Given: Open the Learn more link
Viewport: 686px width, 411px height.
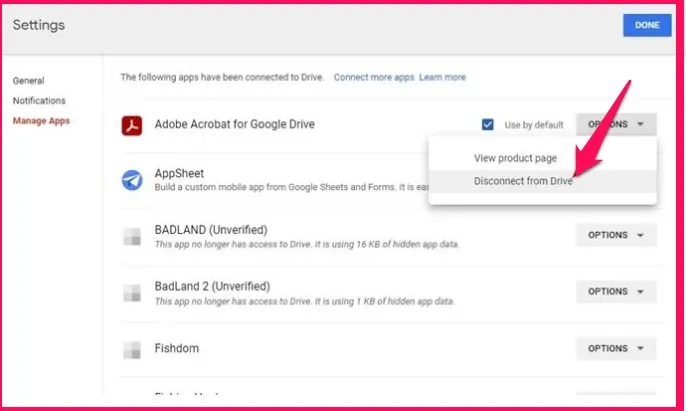Looking at the screenshot, I should (442, 77).
